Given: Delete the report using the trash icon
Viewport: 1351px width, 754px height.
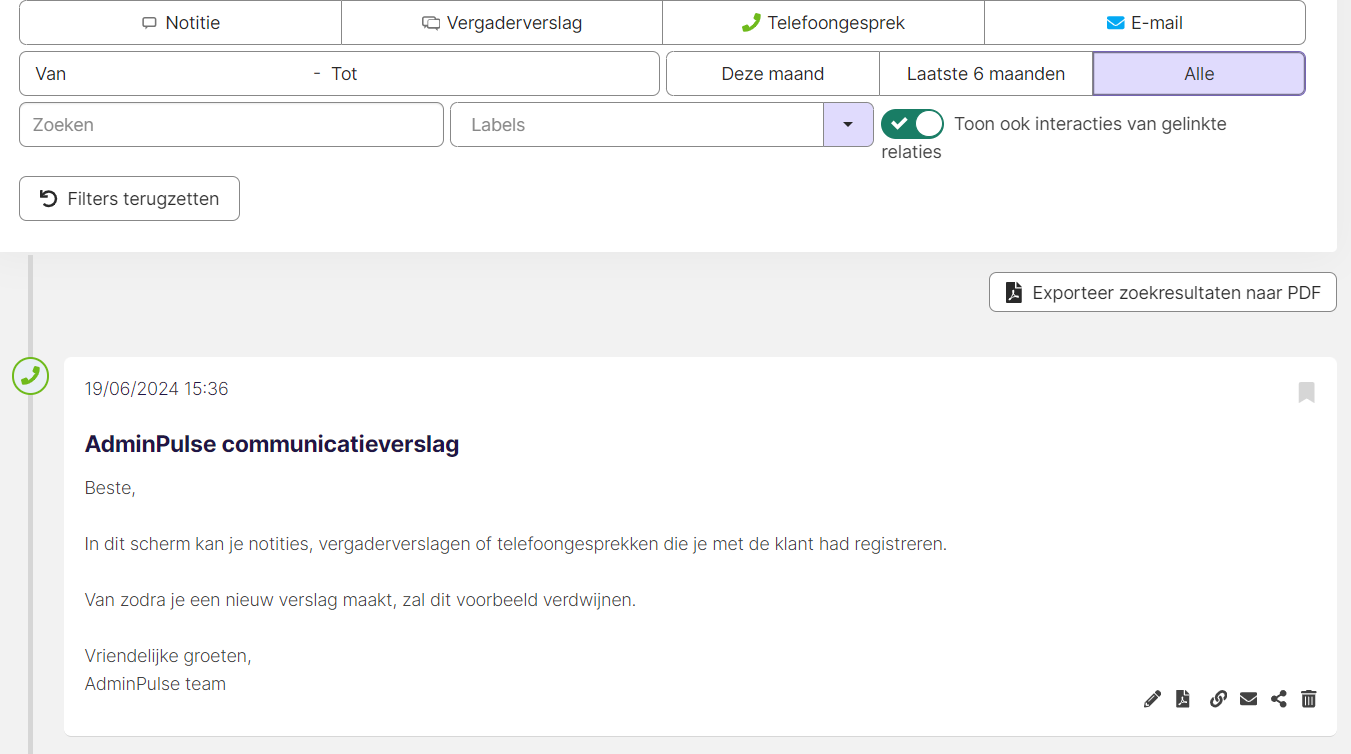Looking at the screenshot, I should [x=1308, y=699].
